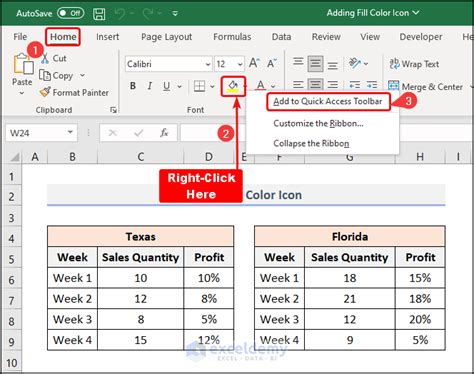Click the Florida Week 3 profit 20% cell
474x374 pixels.
[x=420, y=319]
